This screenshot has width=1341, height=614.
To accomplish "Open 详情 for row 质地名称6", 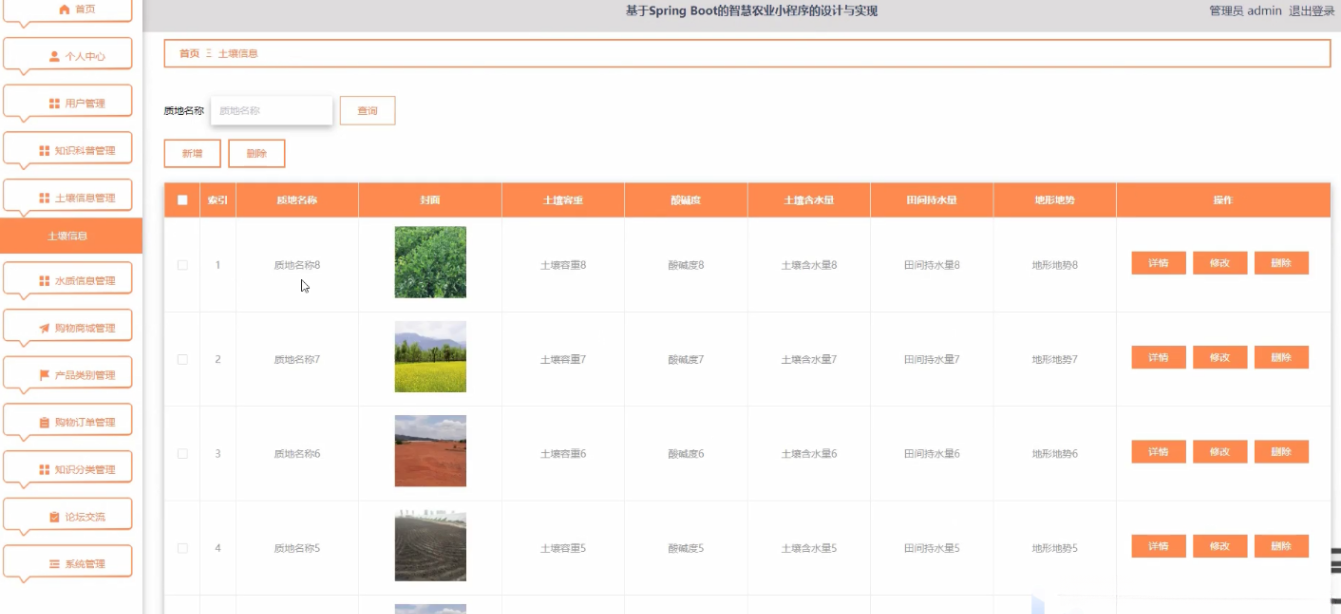I will [1159, 452].
